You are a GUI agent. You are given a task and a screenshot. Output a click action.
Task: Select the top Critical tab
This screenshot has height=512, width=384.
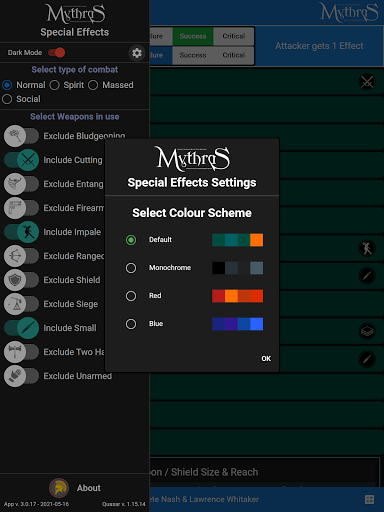coord(234,36)
